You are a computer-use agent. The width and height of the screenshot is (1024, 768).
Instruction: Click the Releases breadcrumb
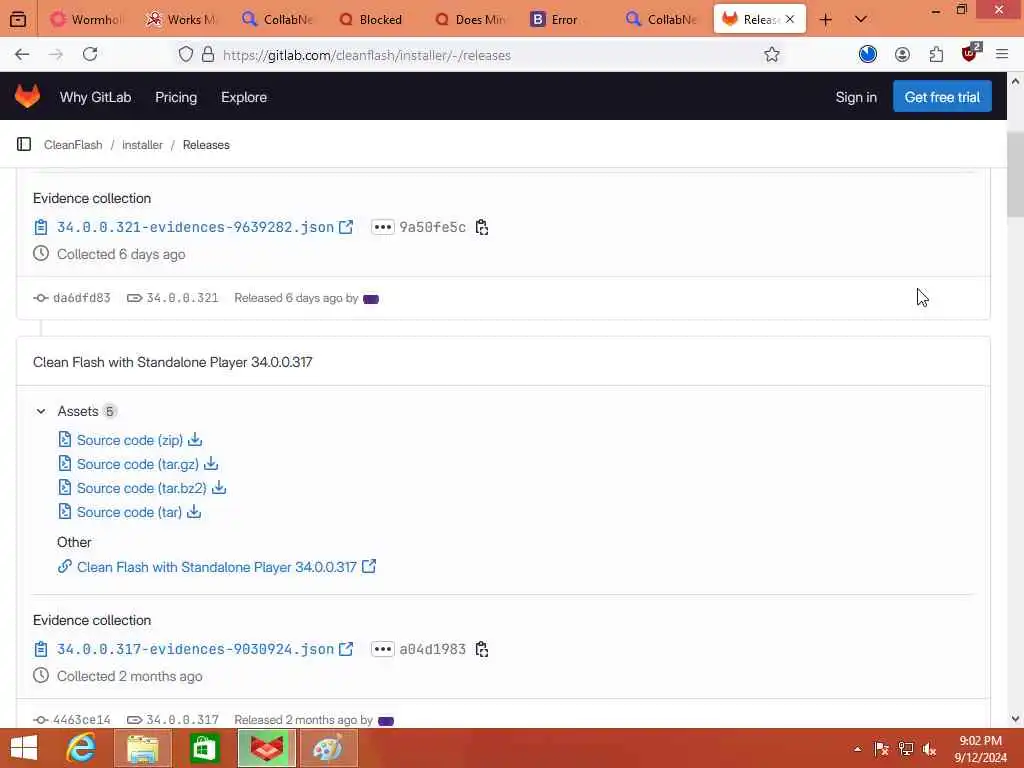[206, 145]
